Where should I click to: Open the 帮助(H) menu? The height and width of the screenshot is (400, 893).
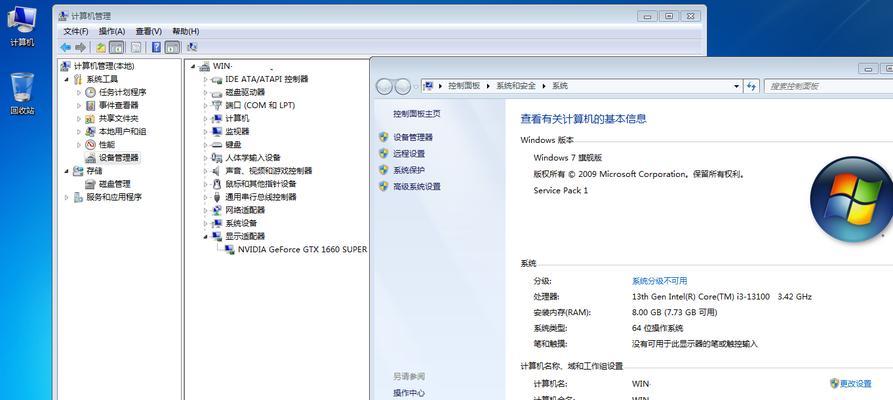(185, 31)
